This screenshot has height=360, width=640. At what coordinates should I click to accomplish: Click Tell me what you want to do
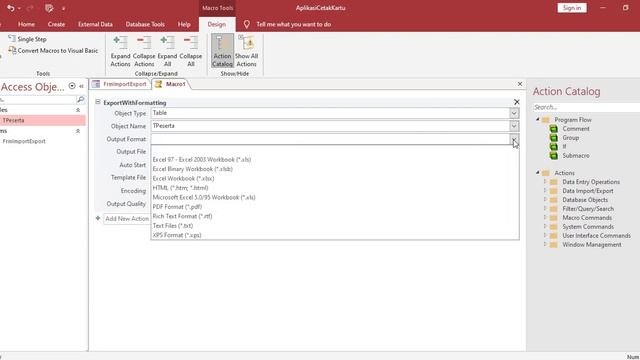coord(293,24)
